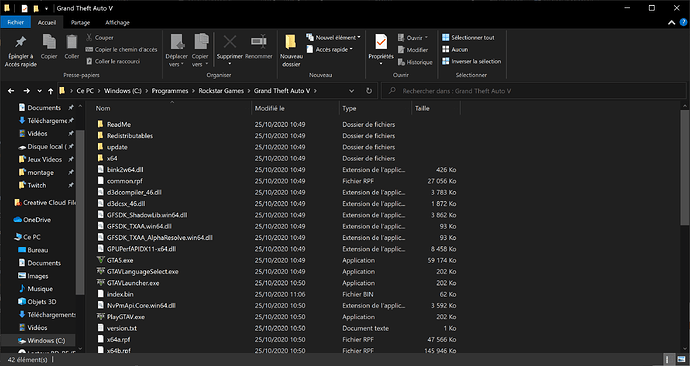The height and width of the screenshot is (366, 690).
Task: Click the Épingler à Accès rapide pin icon
Action: [x=20, y=42]
